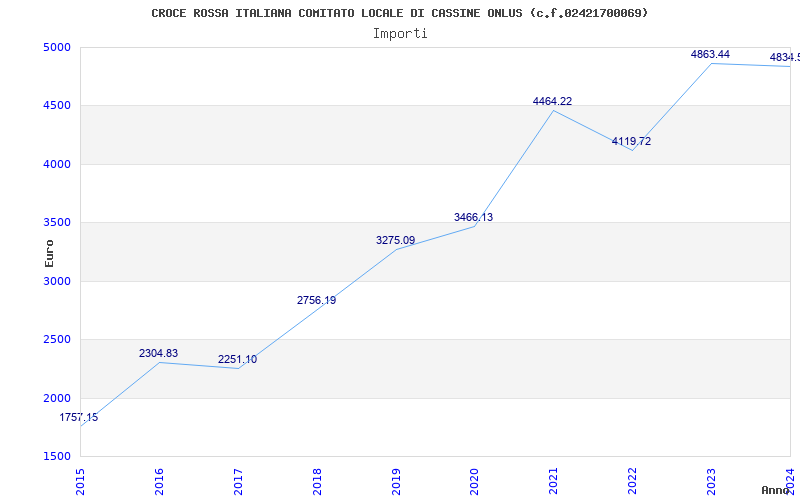Click the 2015 year label
800x500 pixels.
(80, 481)
